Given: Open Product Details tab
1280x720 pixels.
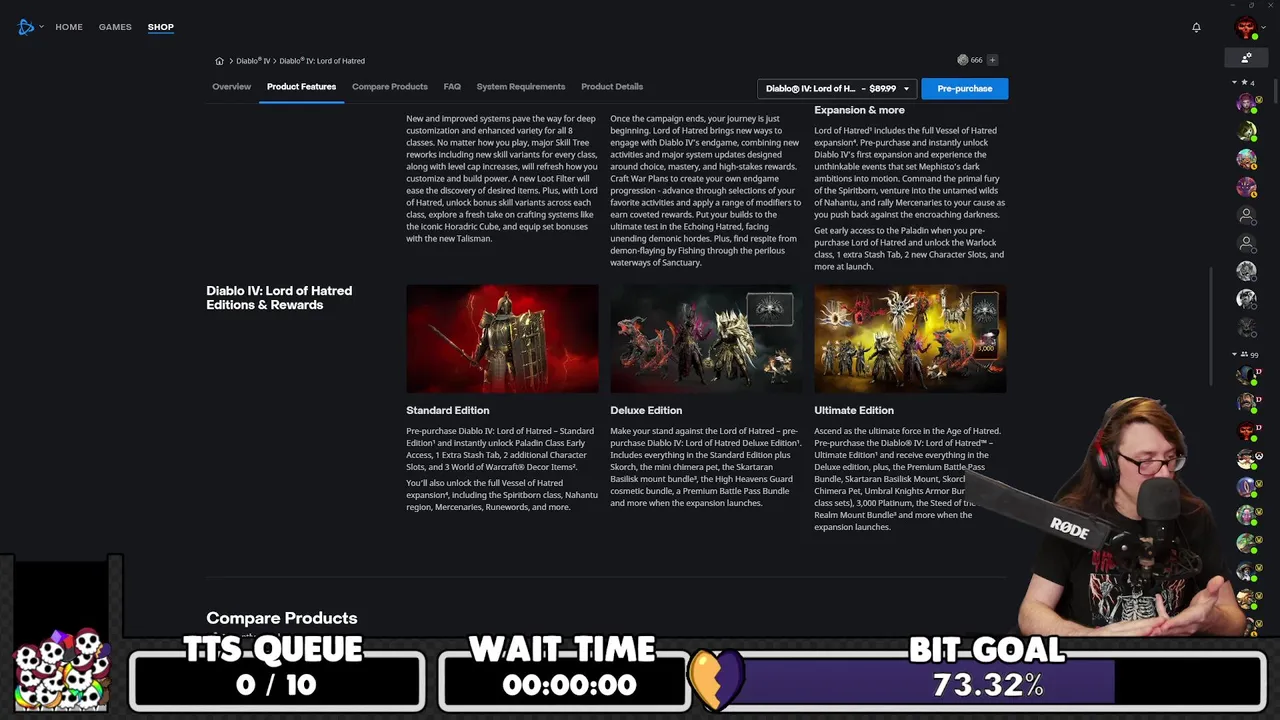Looking at the screenshot, I should (x=612, y=87).
